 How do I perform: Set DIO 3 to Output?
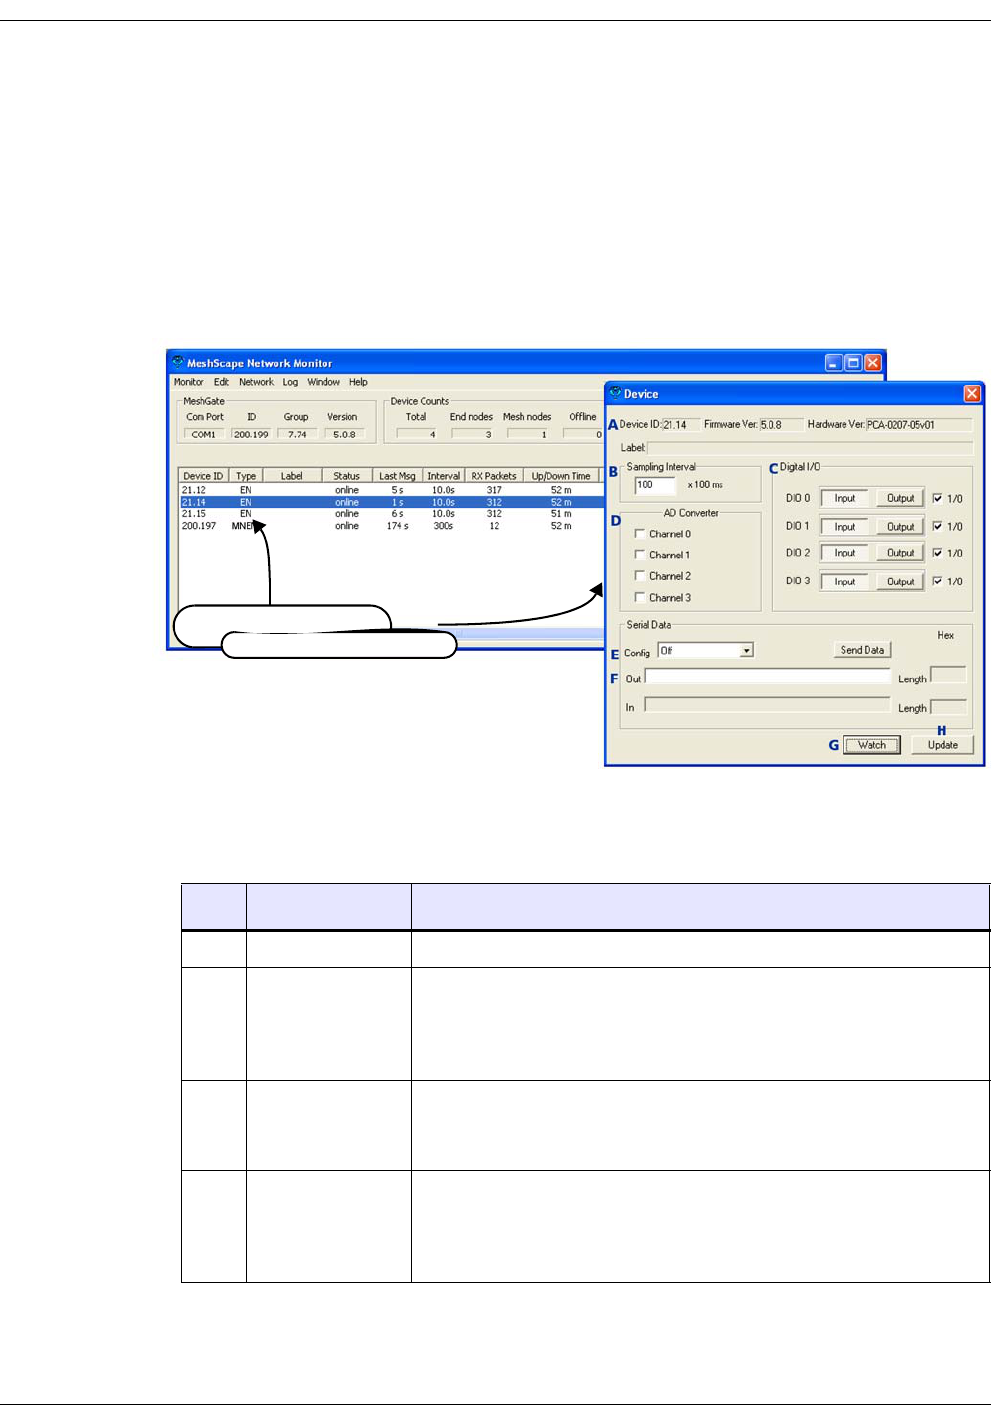point(900,581)
